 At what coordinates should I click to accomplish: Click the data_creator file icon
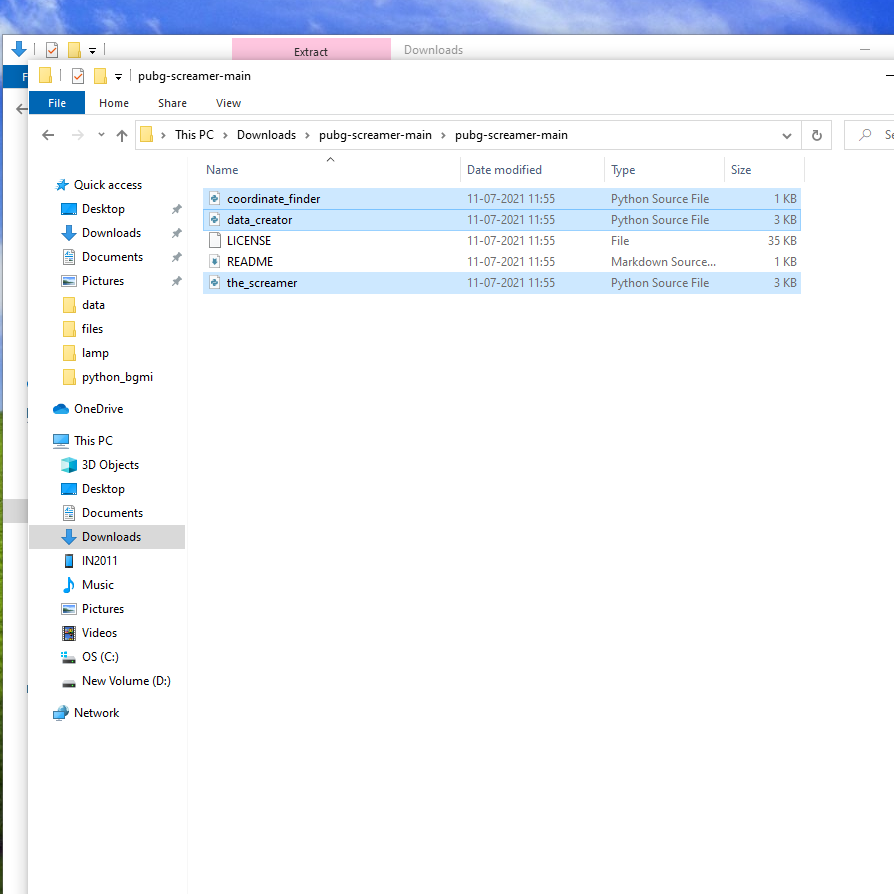(x=214, y=220)
